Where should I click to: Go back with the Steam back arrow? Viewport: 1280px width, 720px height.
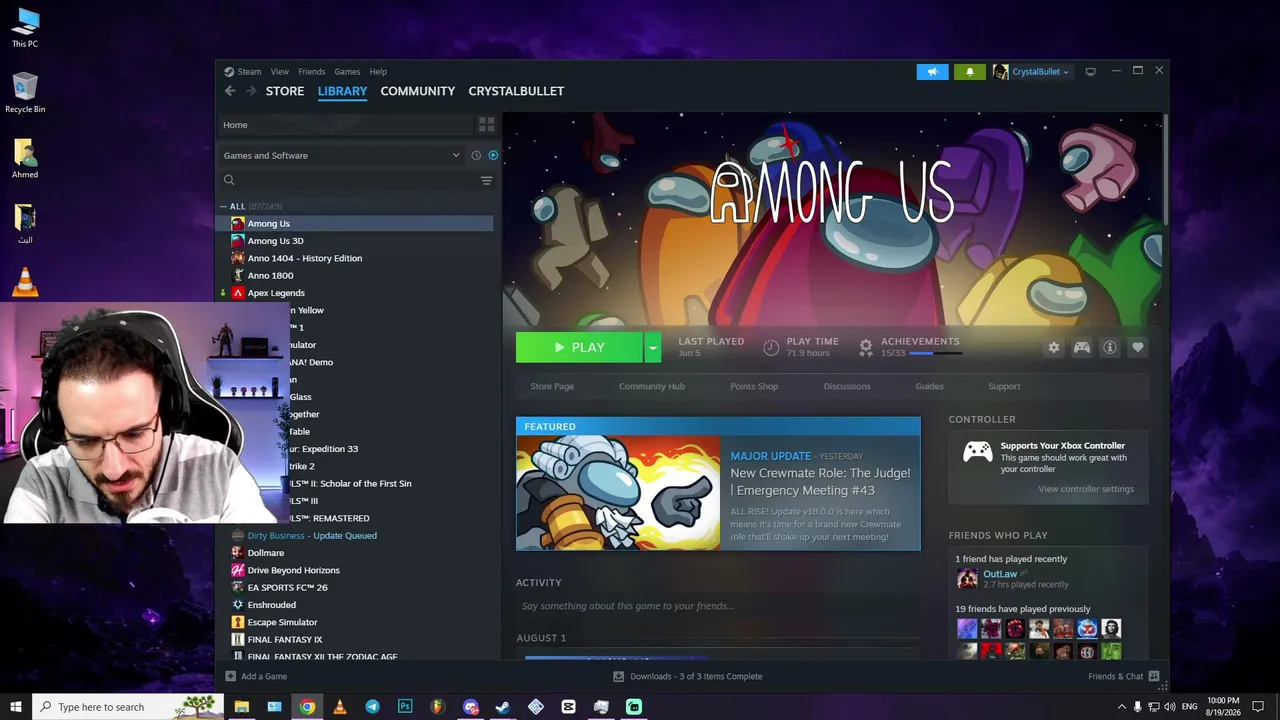[x=230, y=91]
